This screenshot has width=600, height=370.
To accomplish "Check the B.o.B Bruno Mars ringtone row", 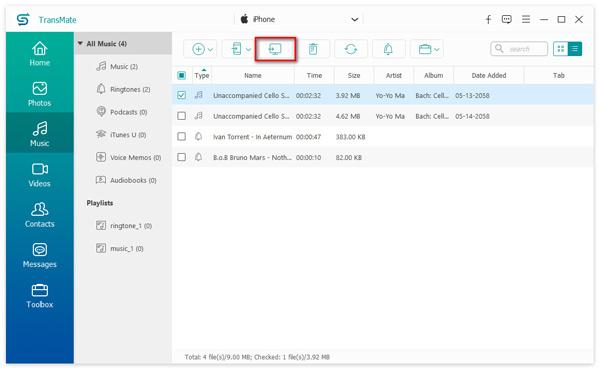I will coord(181,157).
